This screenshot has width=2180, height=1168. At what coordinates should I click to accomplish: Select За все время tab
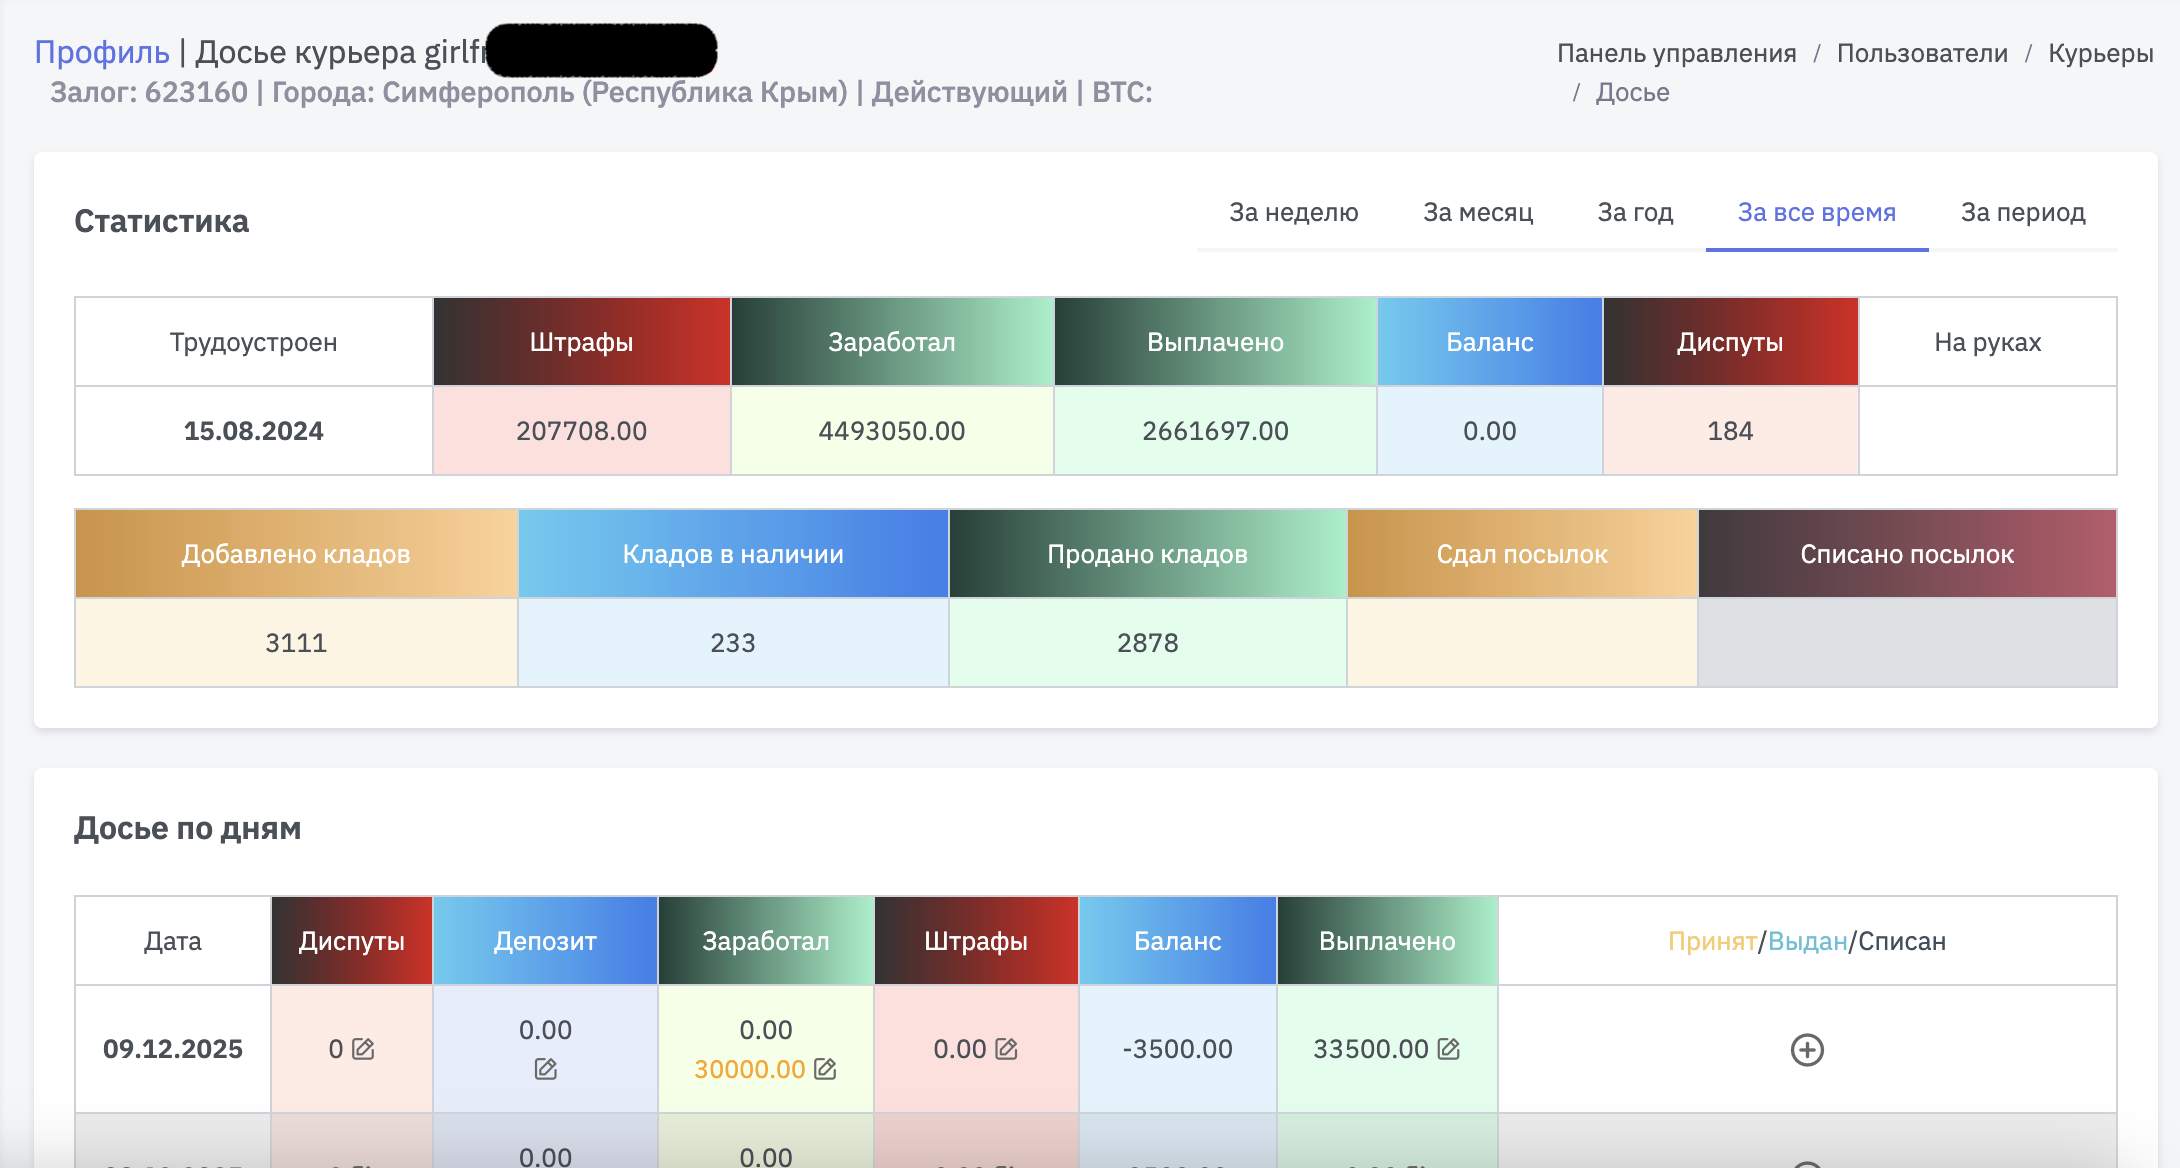pyautogui.click(x=1816, y=212)
